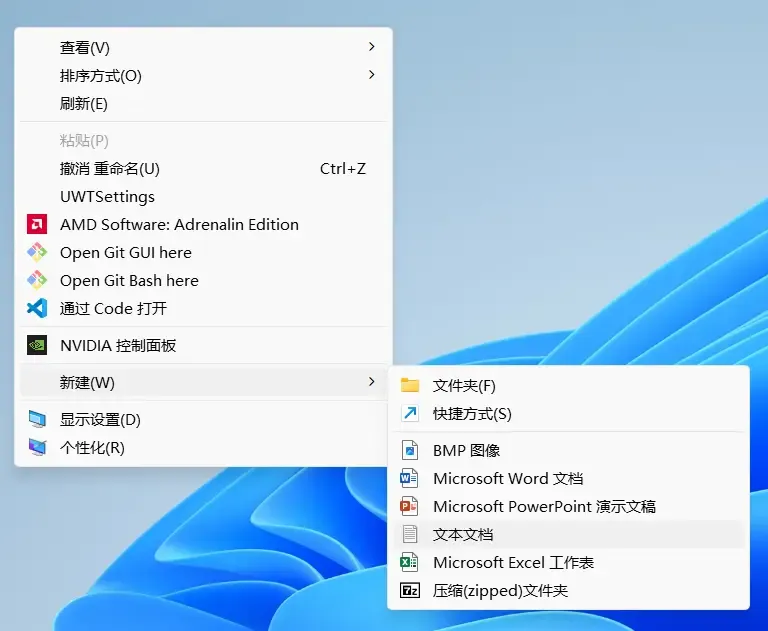The image size is (768, 631).
Task: Choose 通过 Code 打开 entry
Action: click(x=203, y=308)
